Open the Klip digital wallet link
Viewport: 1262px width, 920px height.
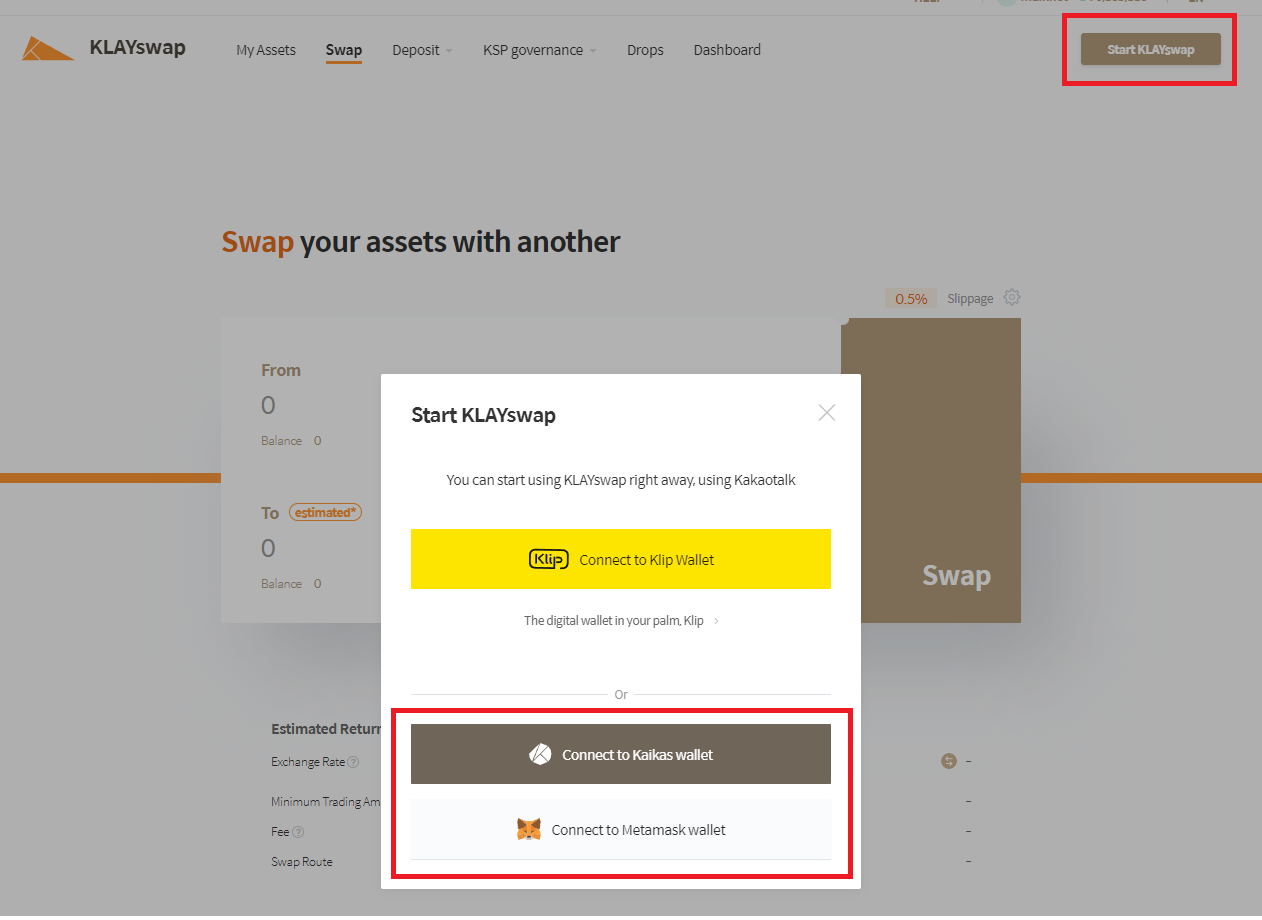click(x=621, y=620)
